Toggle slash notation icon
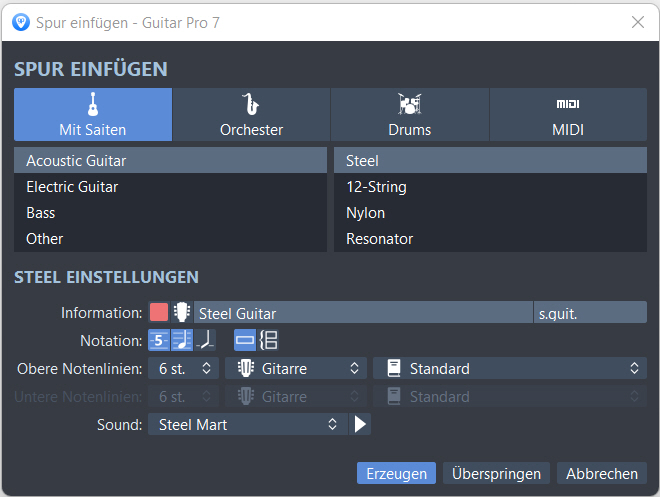This screenshot has height=497, width=660. coord(204,340)
